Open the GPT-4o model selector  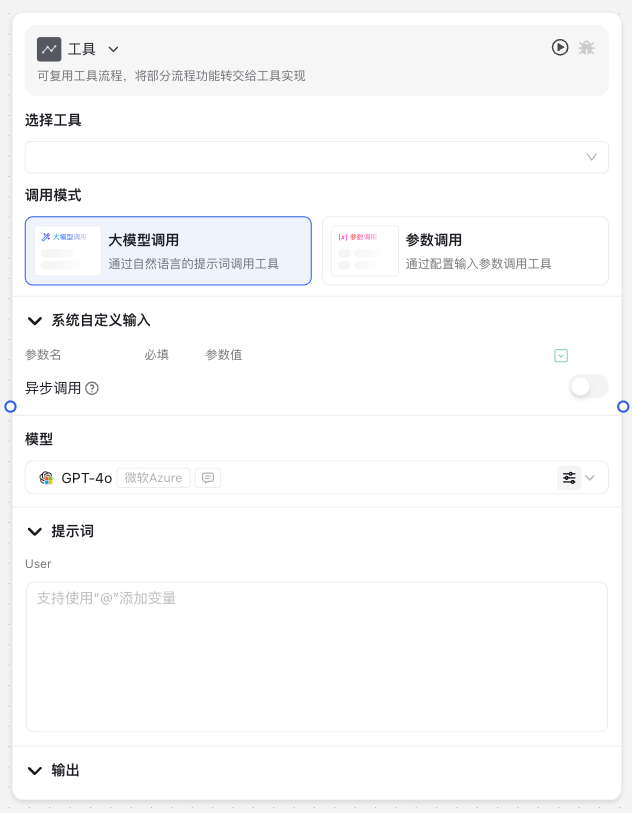point(317,478)
